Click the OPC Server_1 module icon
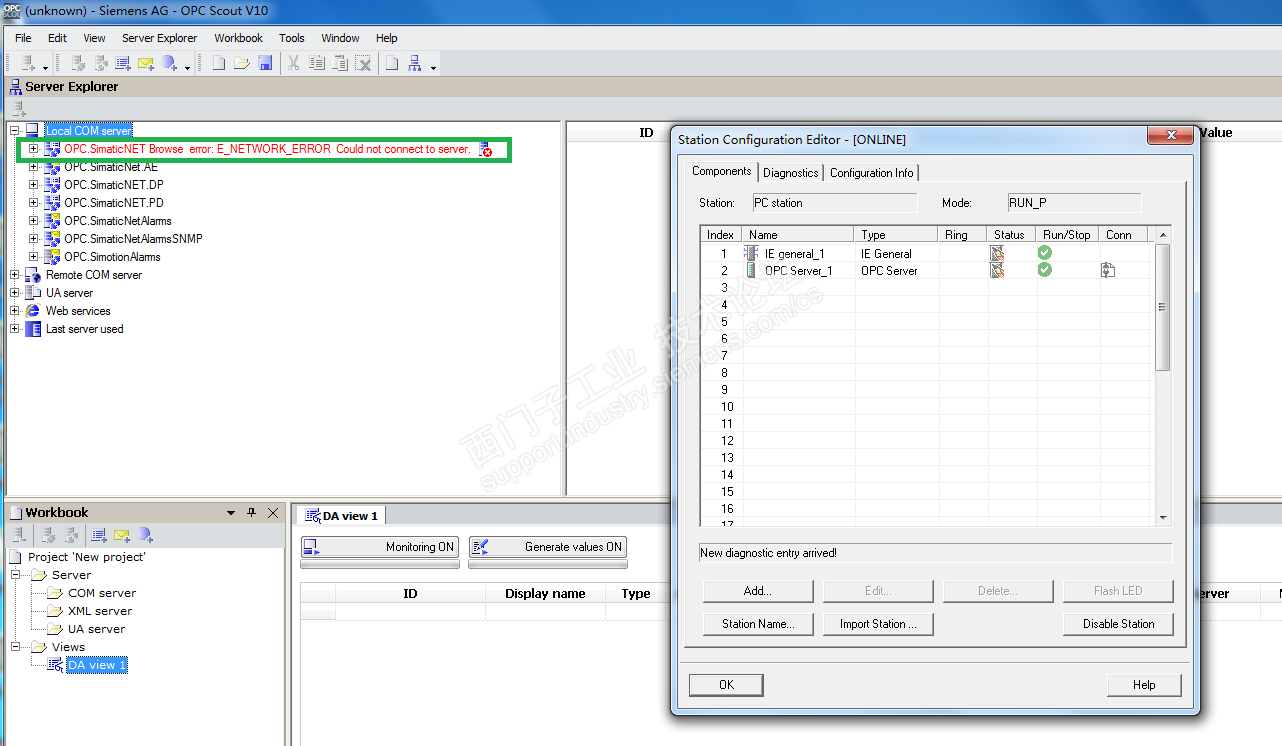 751,270
